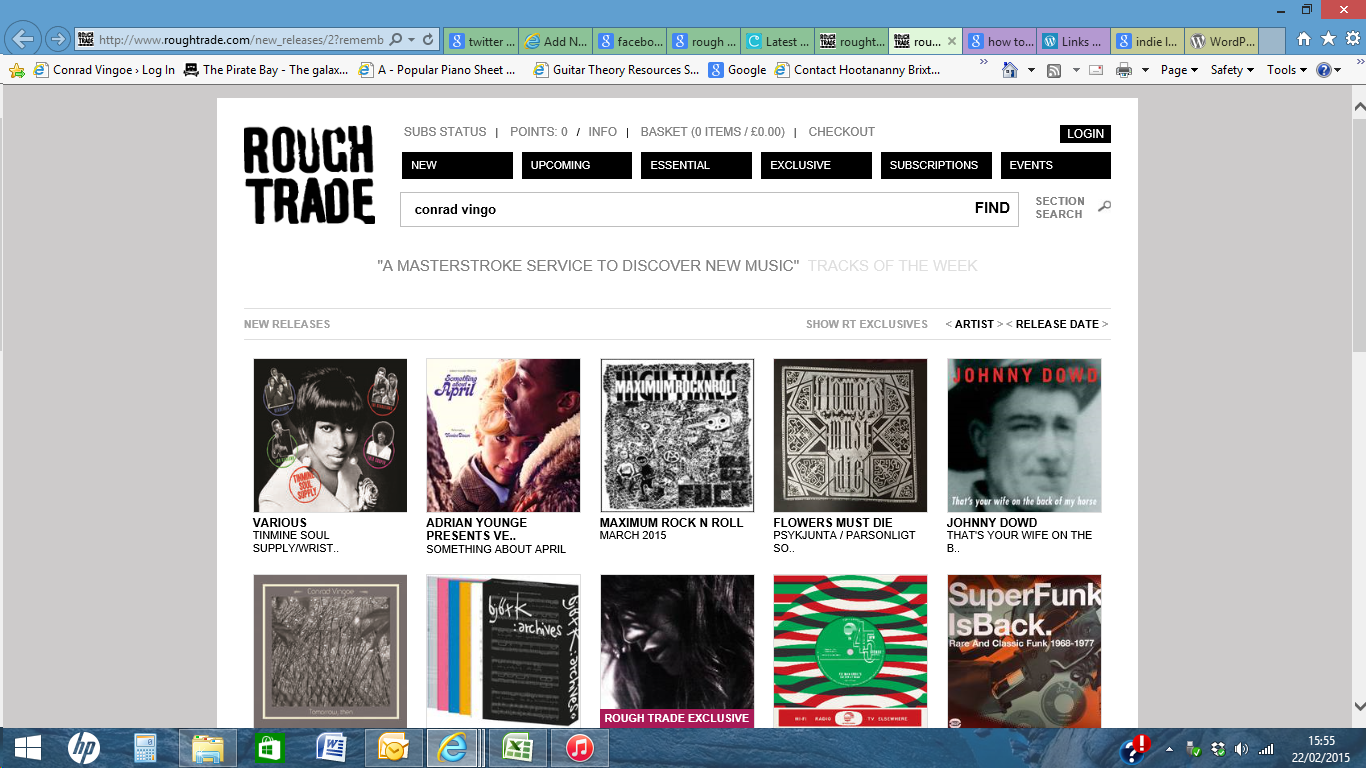Click the browser Forward arrow button
The height and width of the screenshot is (768, 1366).
58,40
